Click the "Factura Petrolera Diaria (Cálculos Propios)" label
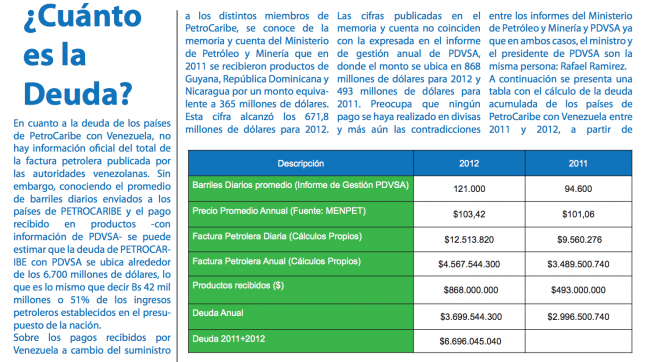The height and width of the screenshot is (362, 647). (277, 236)
